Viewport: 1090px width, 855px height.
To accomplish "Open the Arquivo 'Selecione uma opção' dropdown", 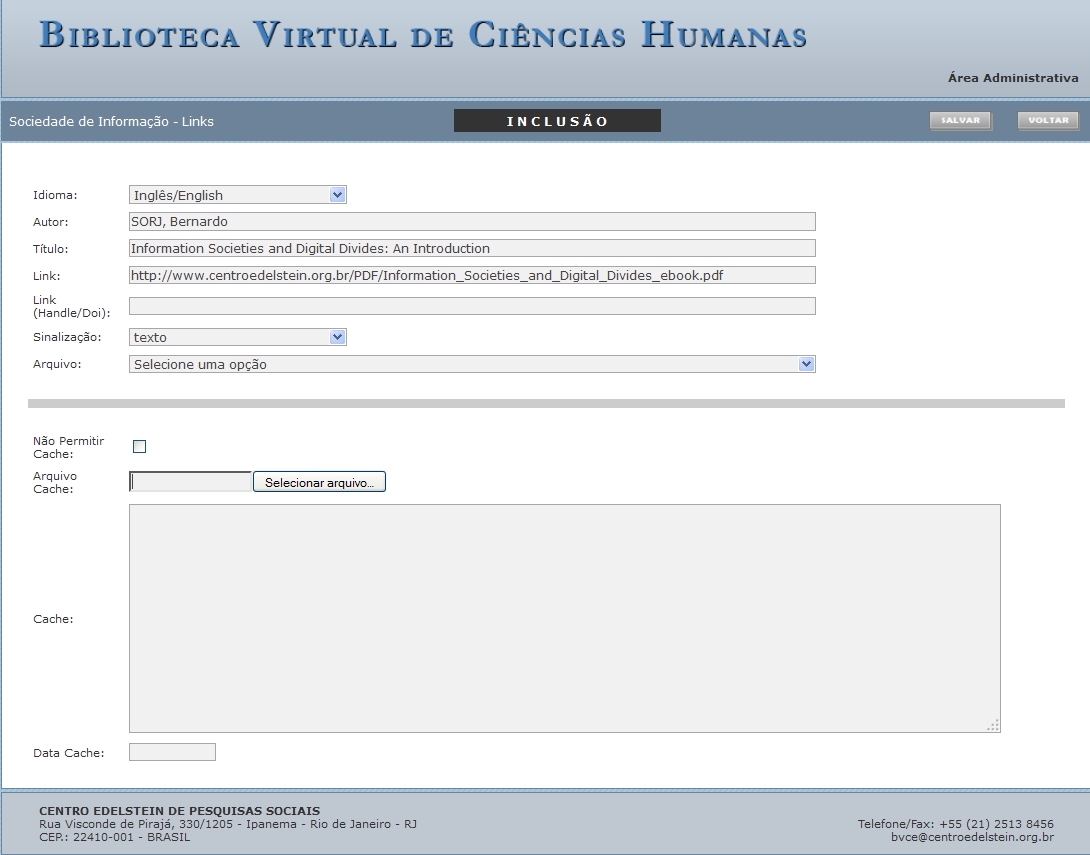I will tap(471, 365).
